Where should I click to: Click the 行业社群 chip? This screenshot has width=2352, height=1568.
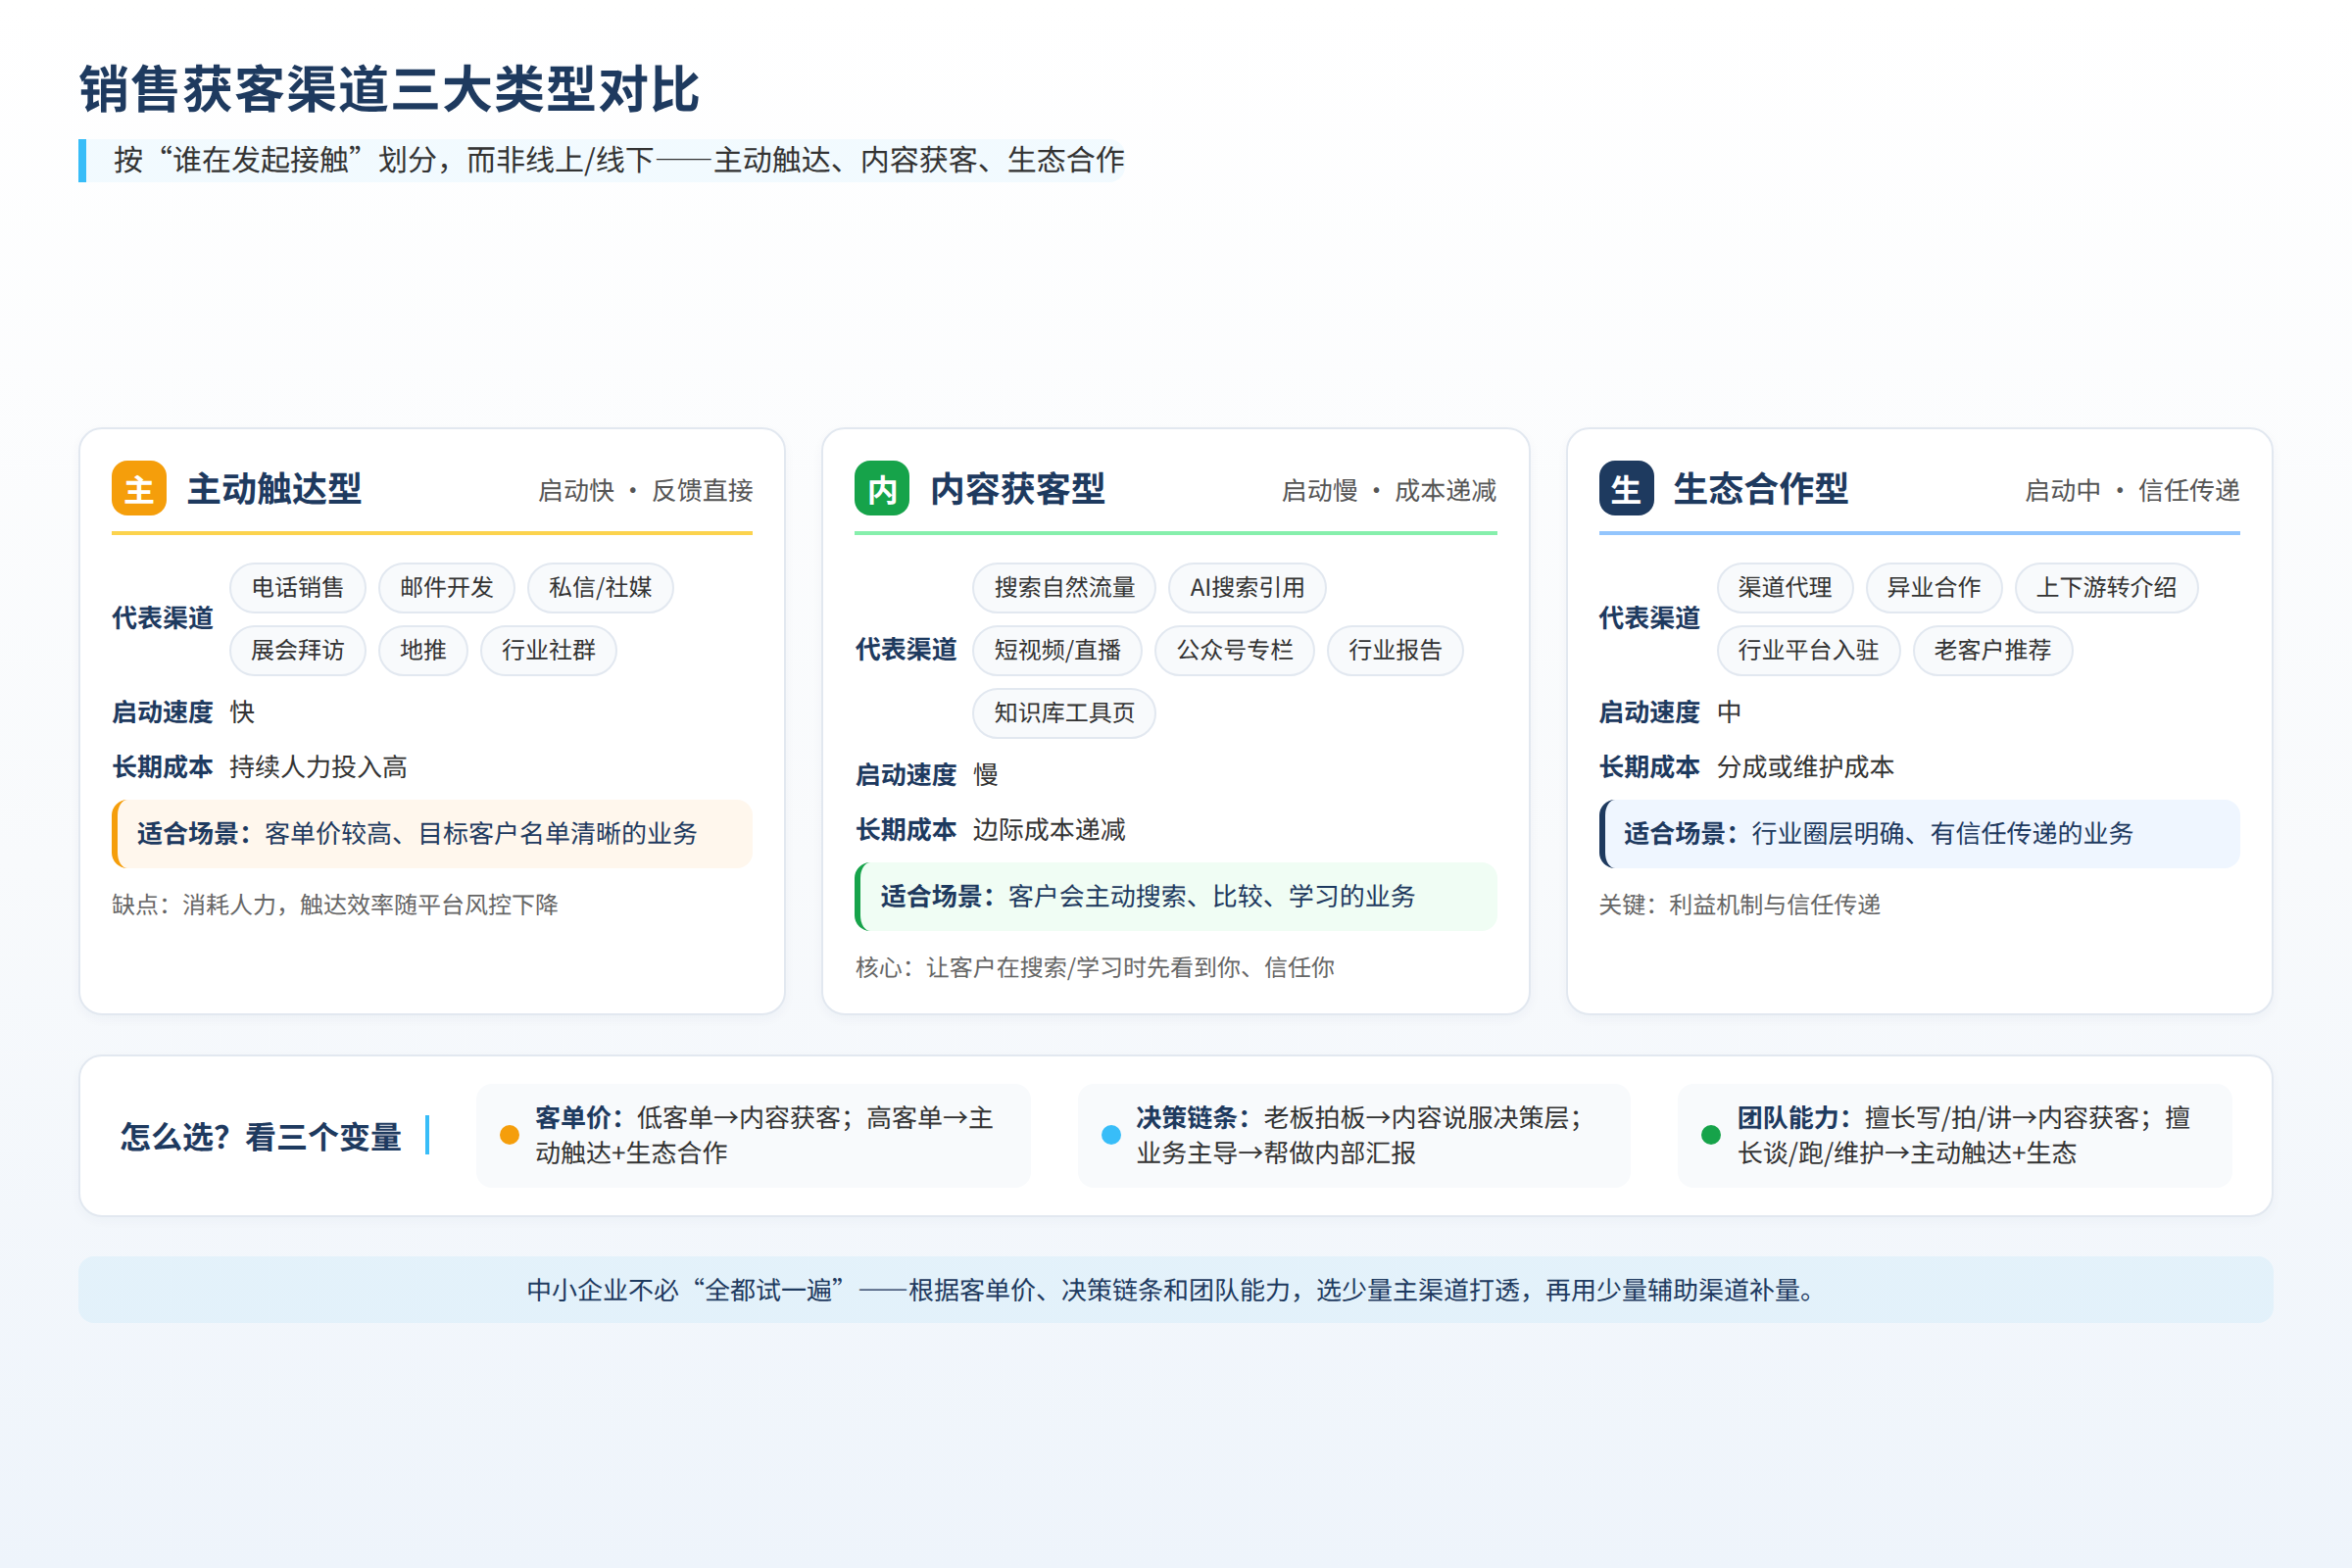click(549, 651)
